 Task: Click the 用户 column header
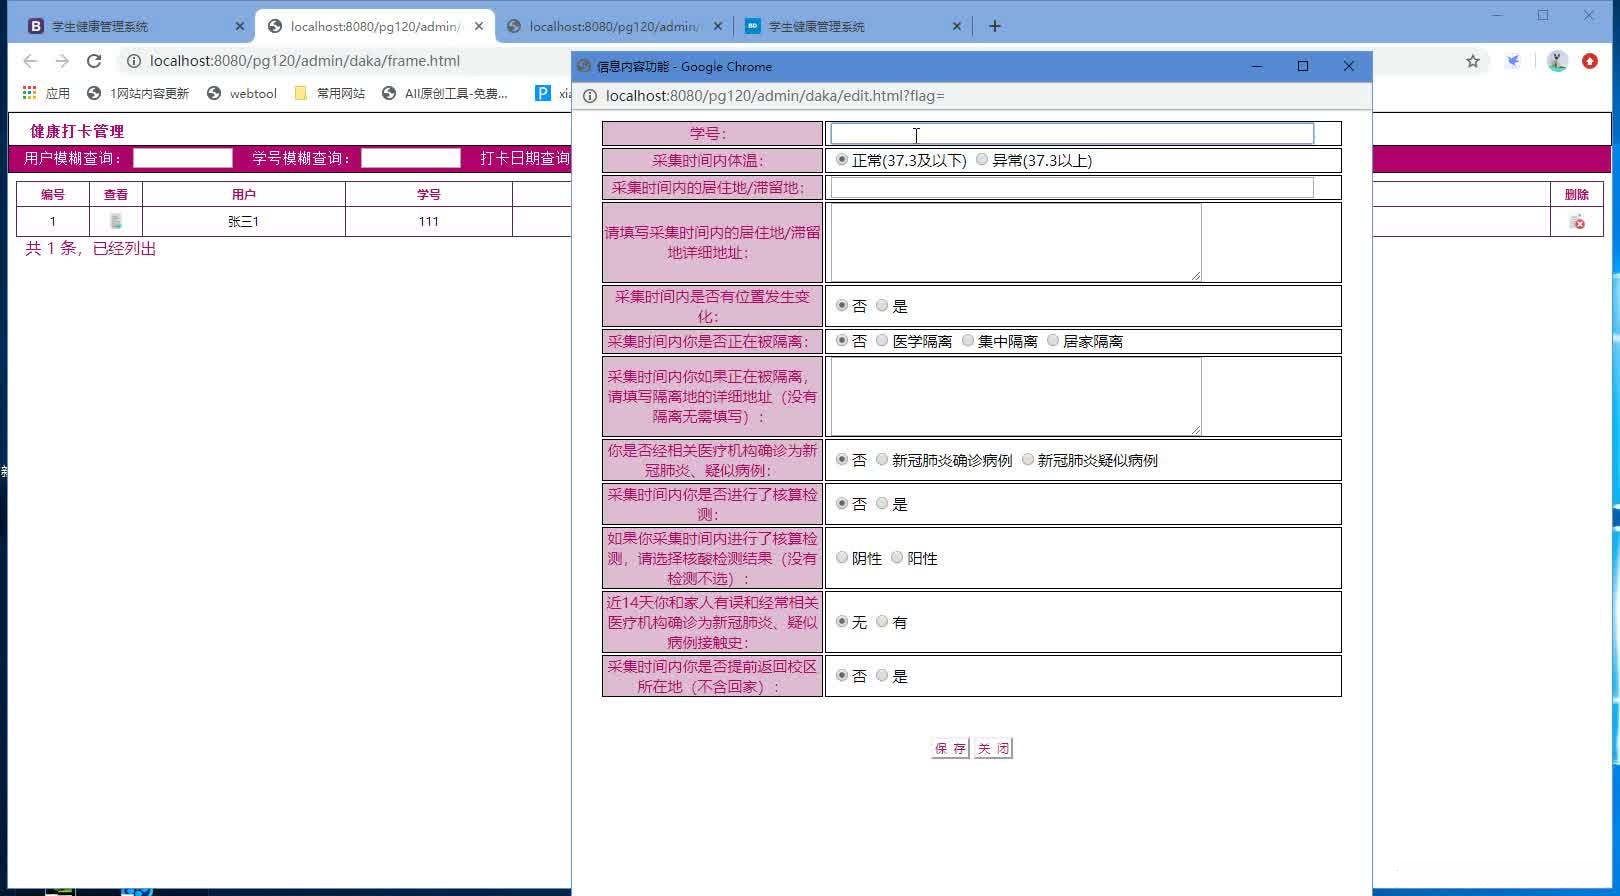pyautogui.click(x=244, y=194)
